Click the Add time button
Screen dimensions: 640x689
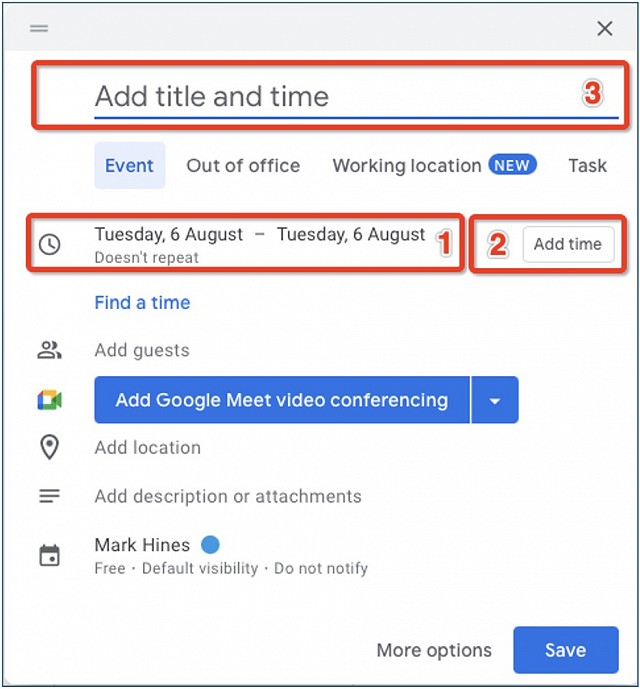click(567, 244)
